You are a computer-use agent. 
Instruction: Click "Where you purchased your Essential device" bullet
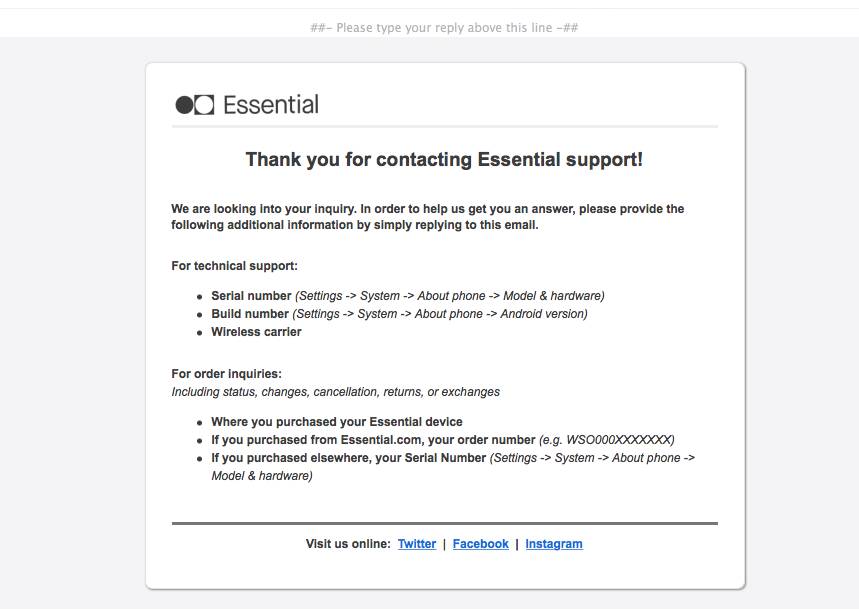tap(337, 422)
